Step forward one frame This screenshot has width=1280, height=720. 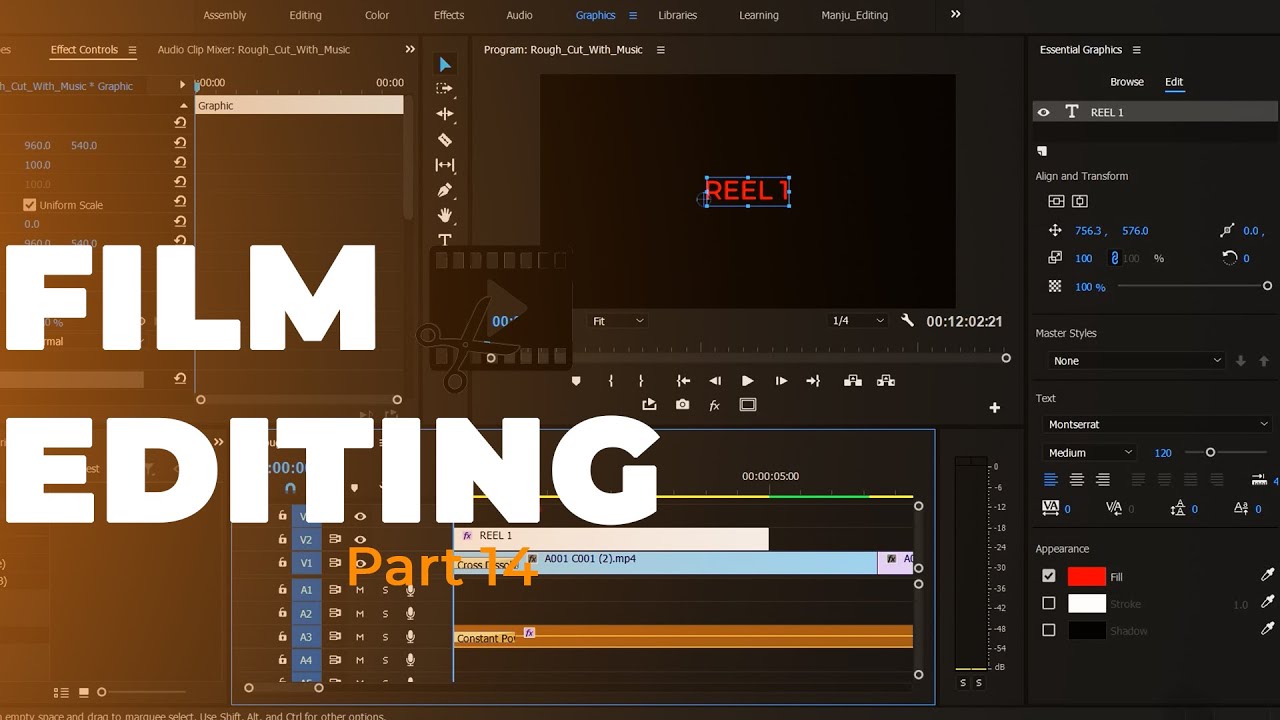pyautogui.click(x=781, y=381)
